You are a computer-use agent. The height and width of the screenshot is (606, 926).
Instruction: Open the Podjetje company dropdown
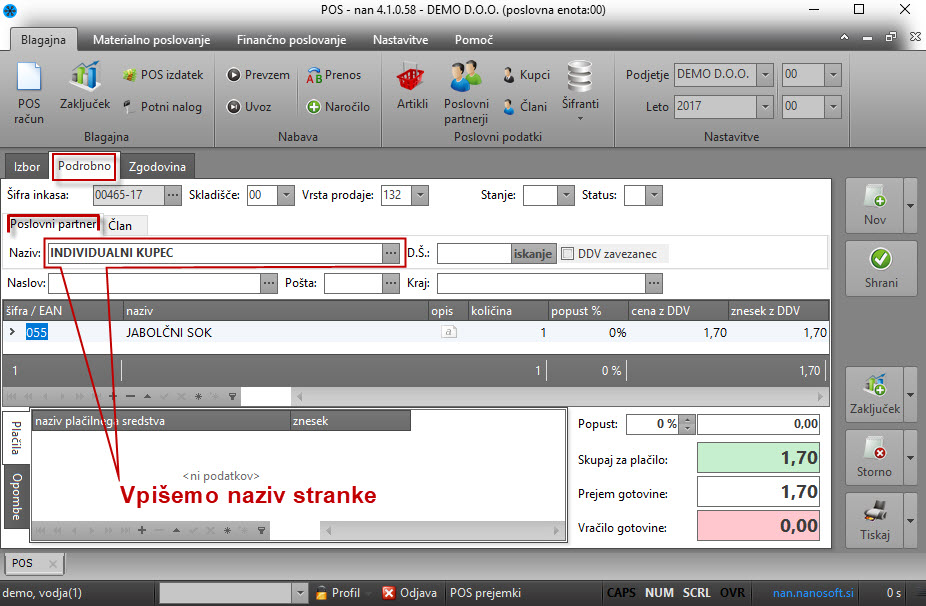point(764,75)
